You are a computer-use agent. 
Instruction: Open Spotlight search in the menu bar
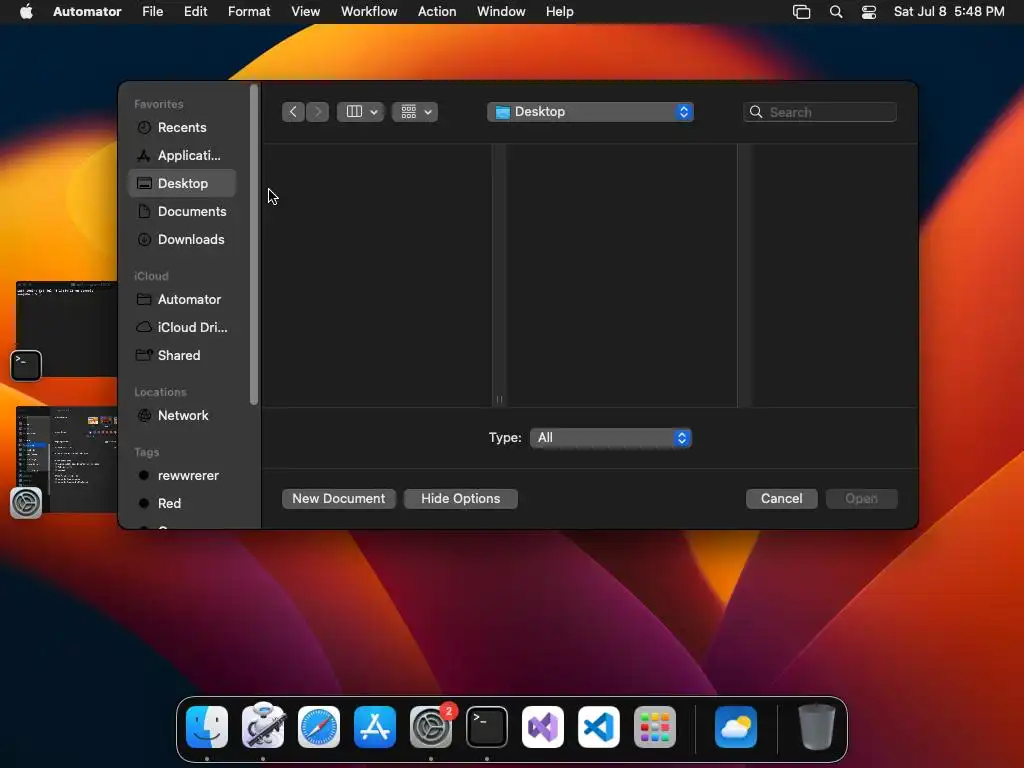tap(836, 12)
